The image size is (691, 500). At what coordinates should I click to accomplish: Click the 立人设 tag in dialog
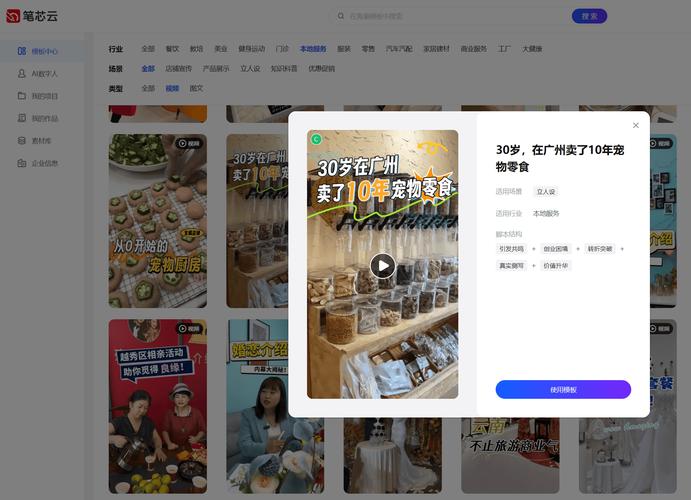coord(545,191)
